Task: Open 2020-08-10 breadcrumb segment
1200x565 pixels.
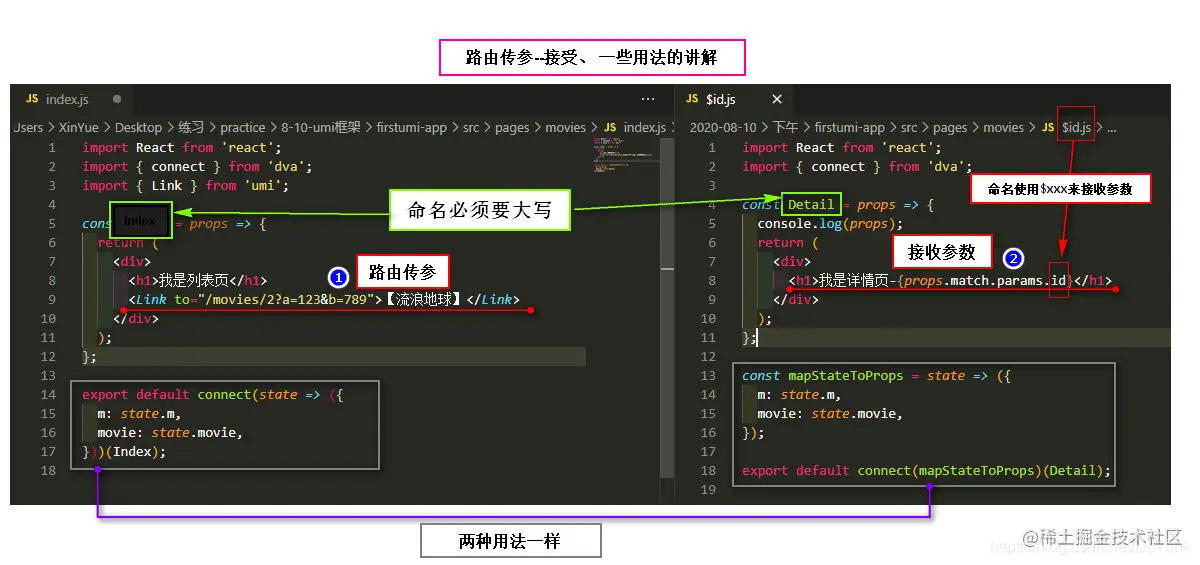Action: [x=723, y=128]
